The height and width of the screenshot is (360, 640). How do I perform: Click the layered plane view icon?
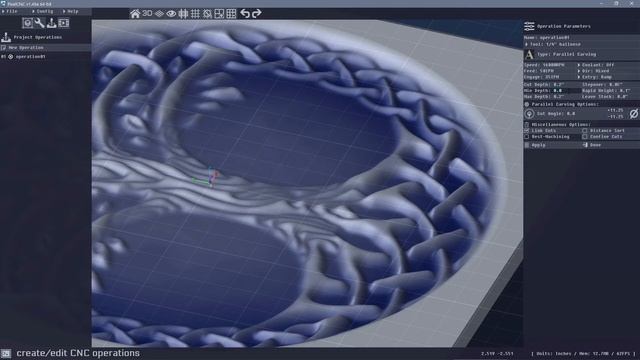coord(159,14)
